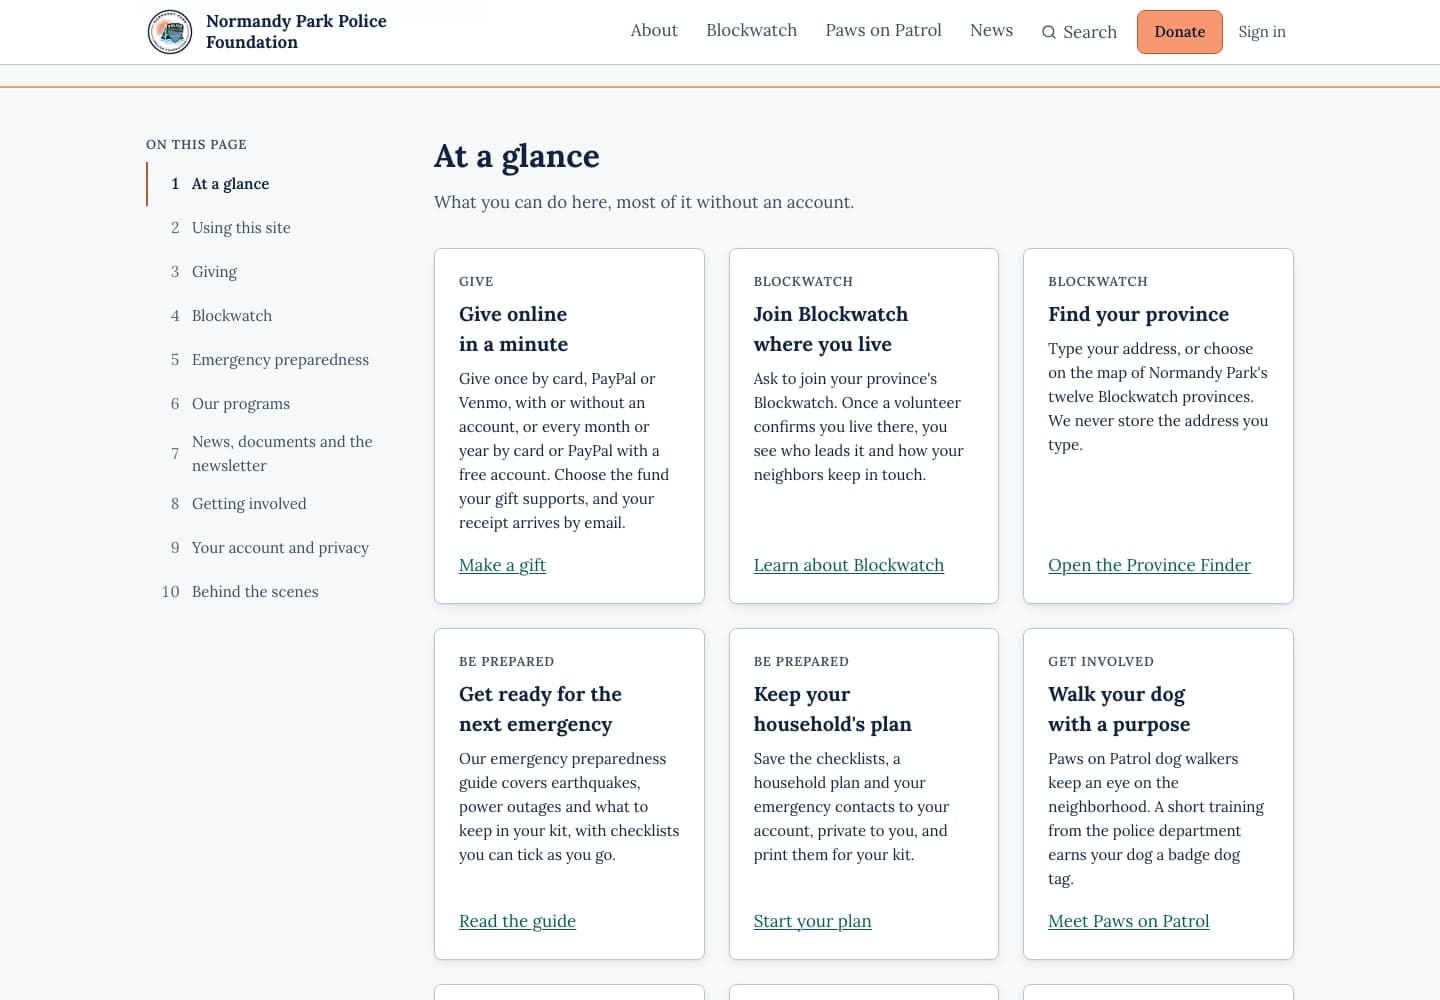The height and width of the screenshot is (1000, 1440).
Task: Open Paws on Patrol navigation item
Action: coord(883,30)
